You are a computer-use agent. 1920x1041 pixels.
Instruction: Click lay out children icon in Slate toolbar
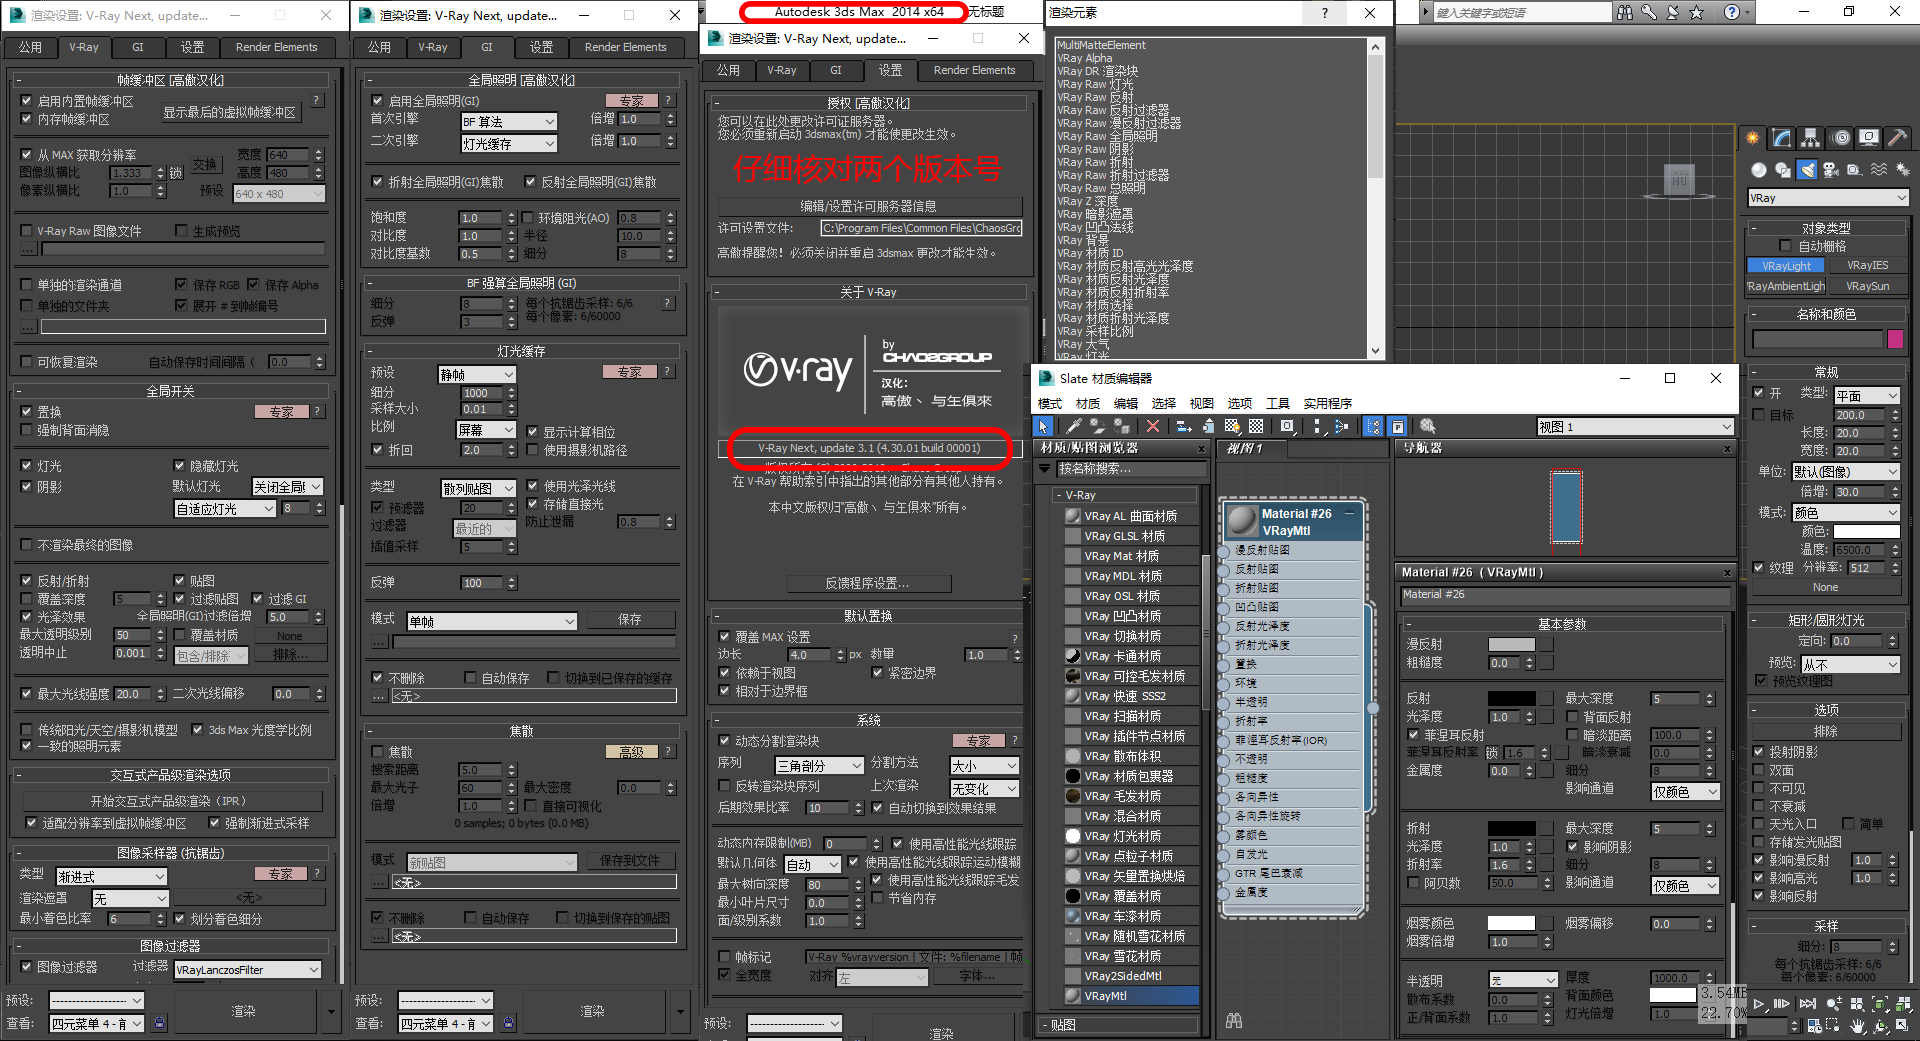coord(1342,426)
